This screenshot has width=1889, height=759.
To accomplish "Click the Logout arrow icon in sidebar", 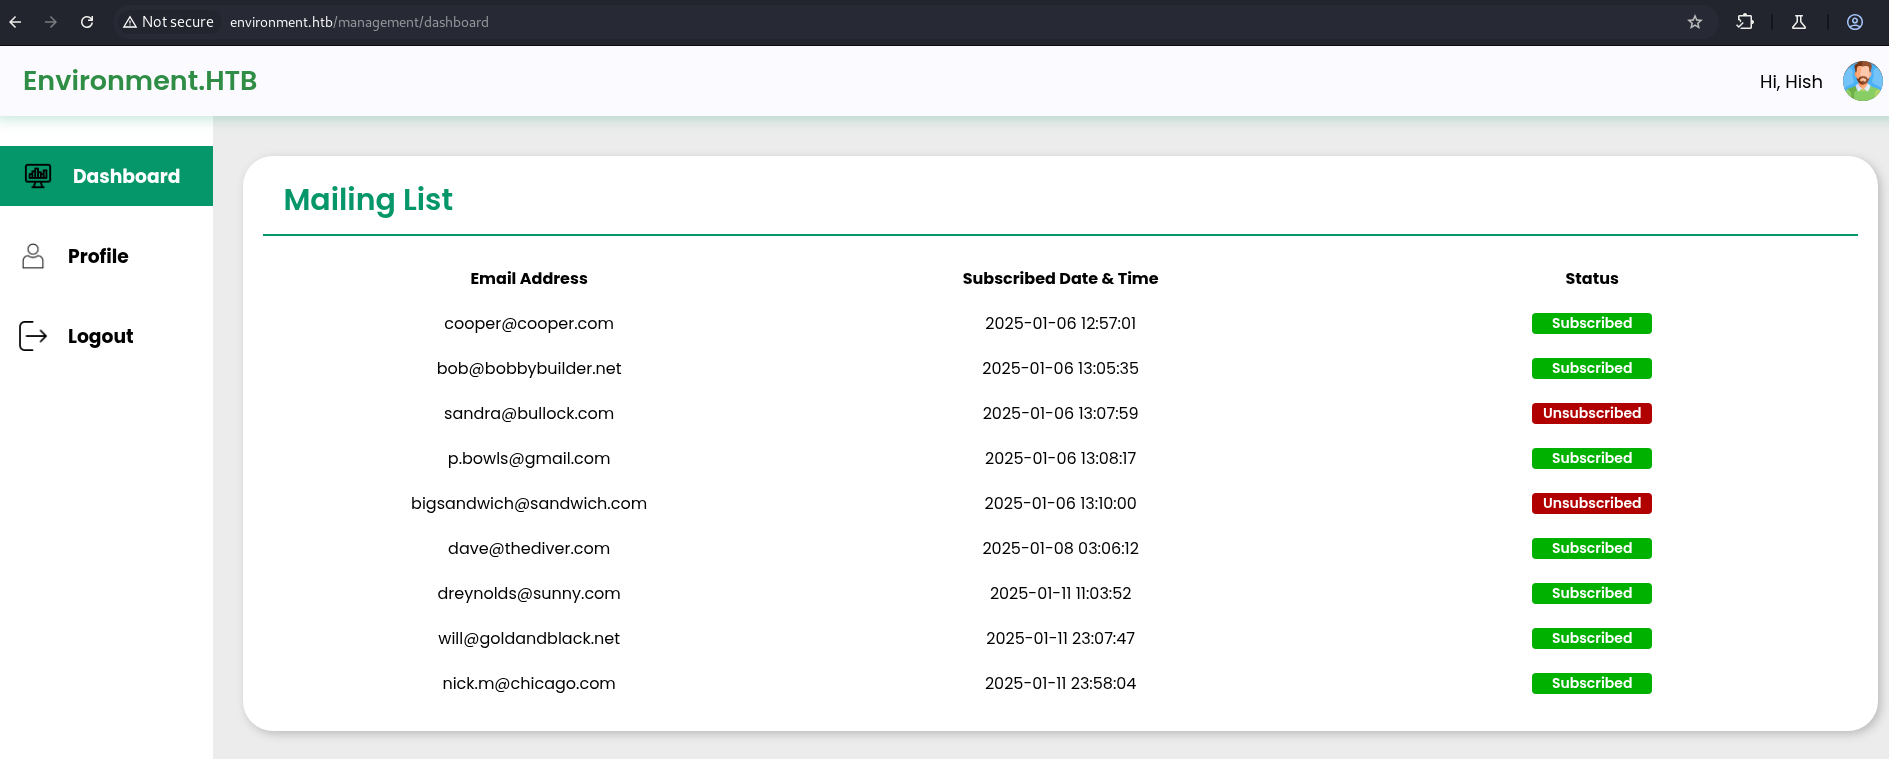I will click(33, 336).
